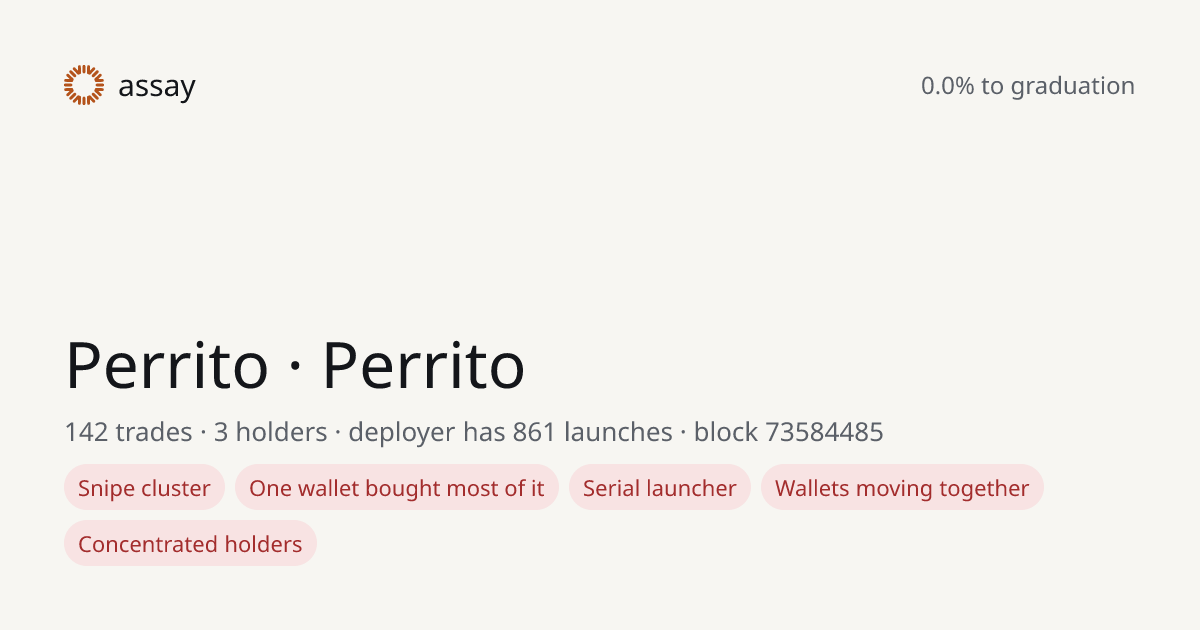Click the number 142 in trades stat
Image resolution: width=1200 pixels, height=630 pixels.
point(87,432)
